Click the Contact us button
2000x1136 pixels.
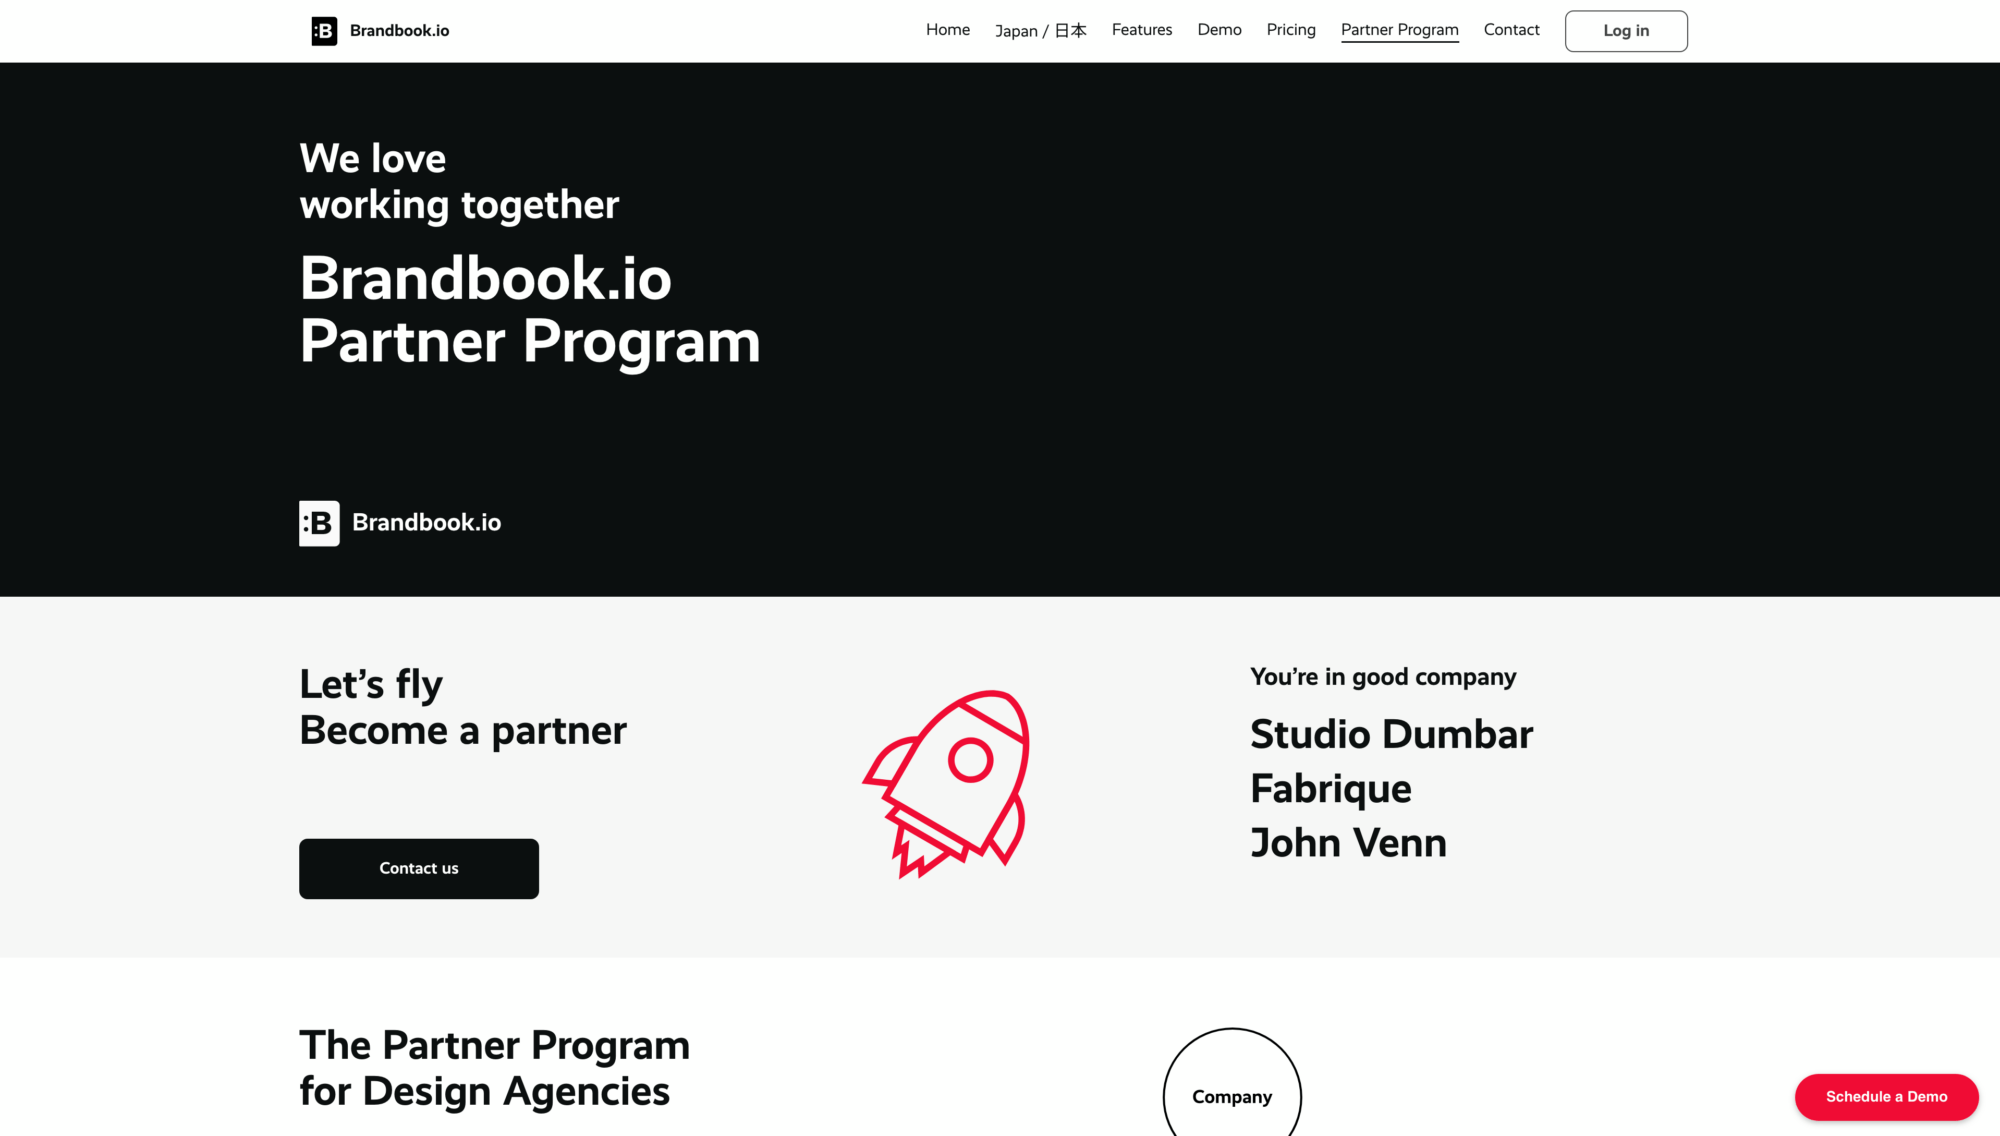coord(418,868)
